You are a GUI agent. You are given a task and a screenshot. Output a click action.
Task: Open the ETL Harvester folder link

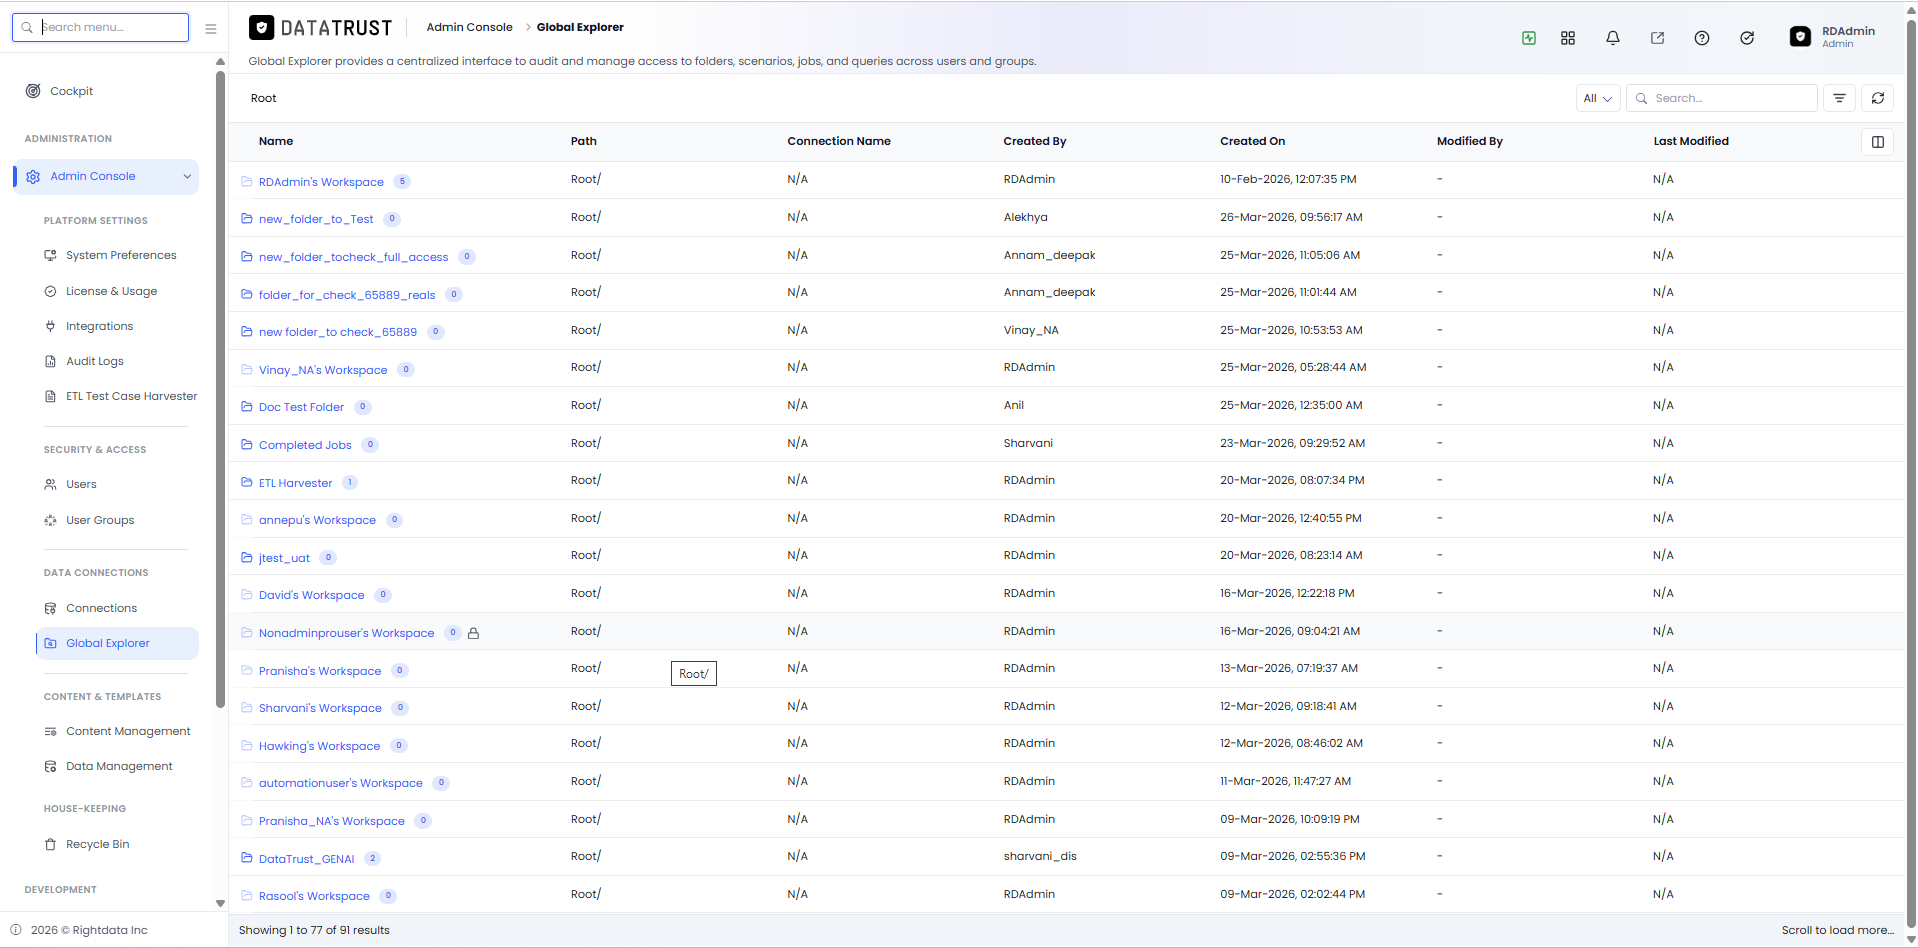pyautogui.click(x=295, y=483)
